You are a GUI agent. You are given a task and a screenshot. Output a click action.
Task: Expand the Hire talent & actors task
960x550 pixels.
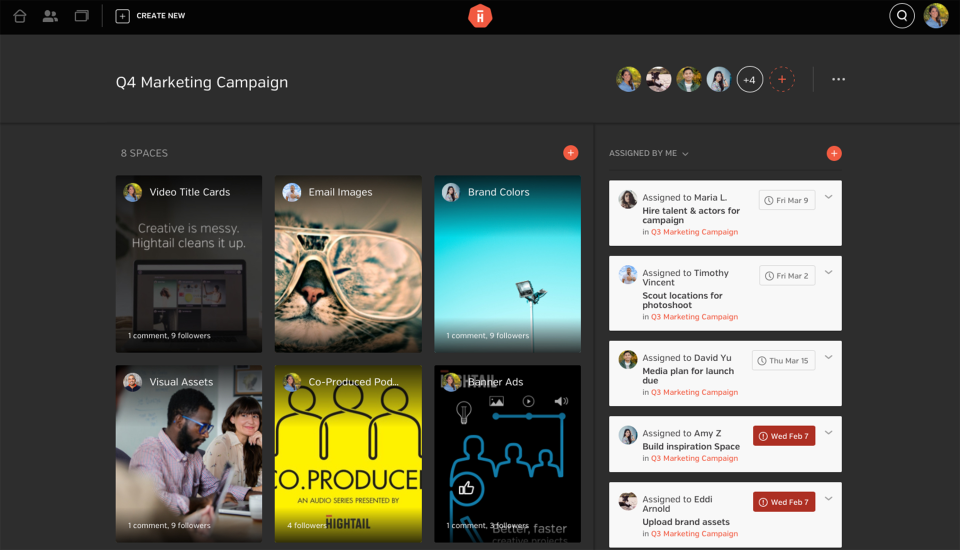(828, 197)
